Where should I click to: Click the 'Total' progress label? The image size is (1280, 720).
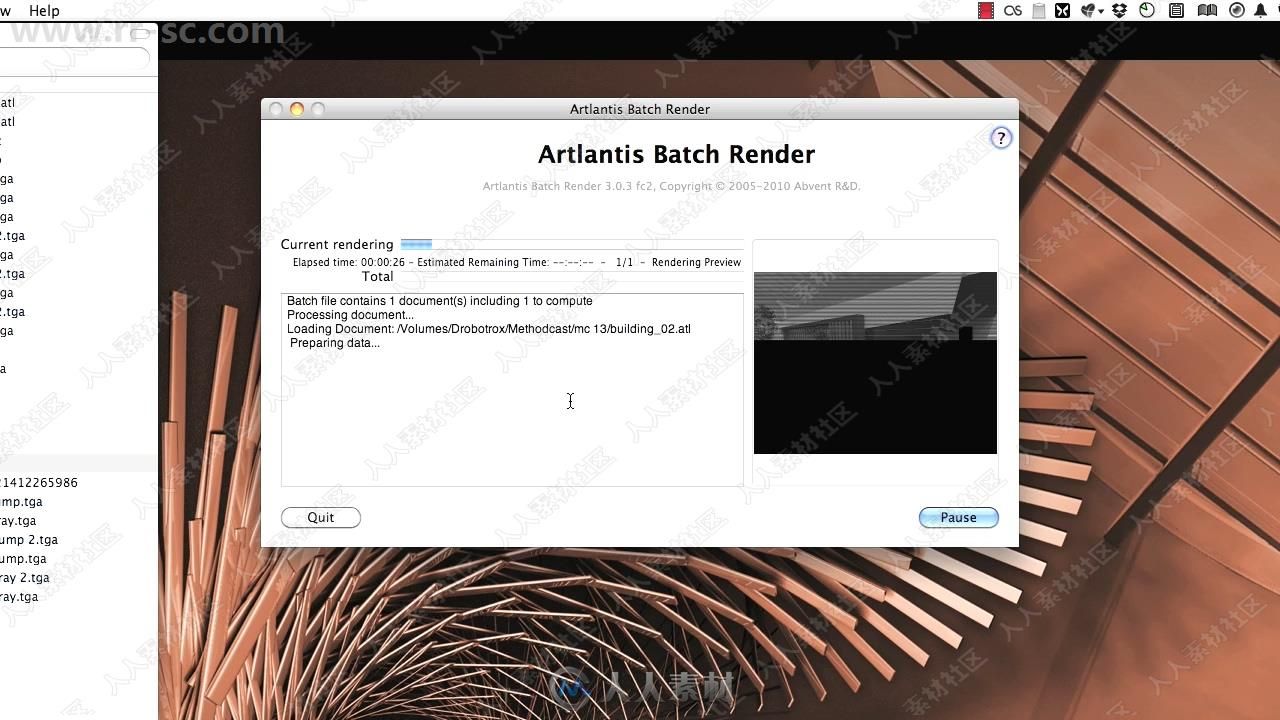click(x=377, y=276)
